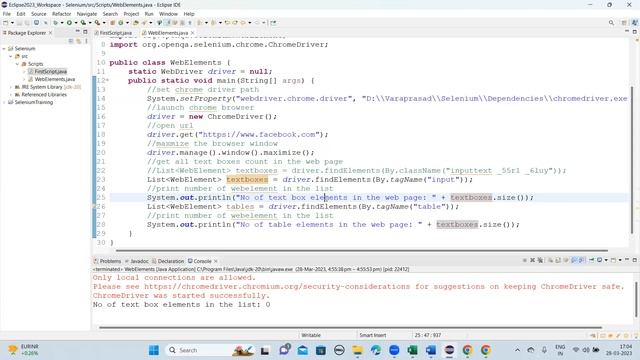This screenshot has height=360, width=640.
Task: Open the Debug dropdown arrow
Action: [x=62, y=22]
